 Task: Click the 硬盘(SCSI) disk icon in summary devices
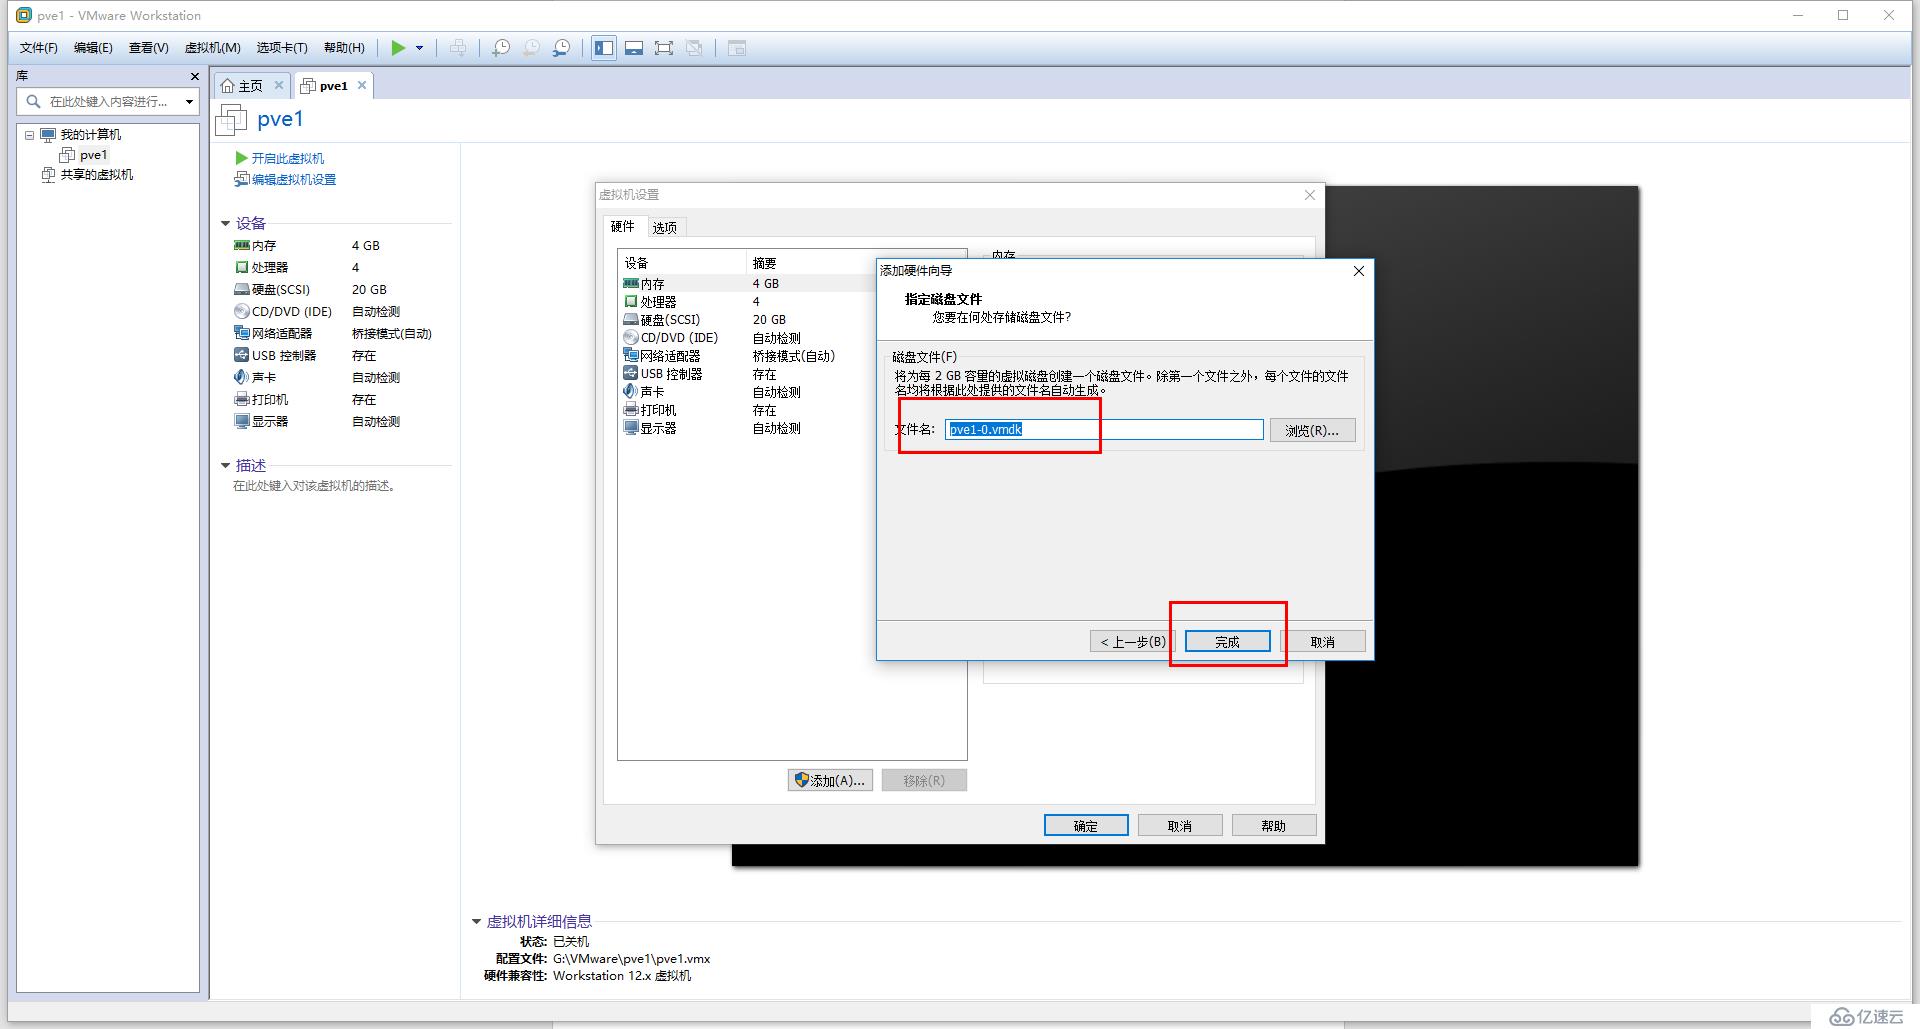[x=241, y=289]
